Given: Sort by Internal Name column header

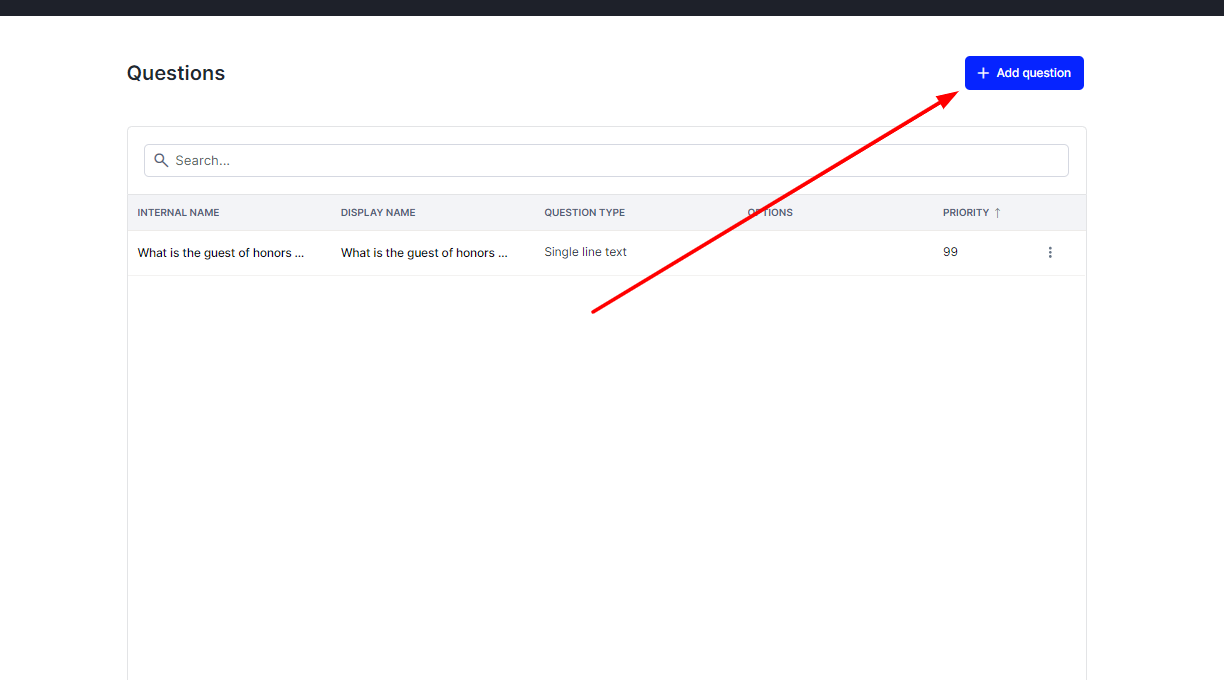Looking at the screenshot, I should tap(178, 213).
